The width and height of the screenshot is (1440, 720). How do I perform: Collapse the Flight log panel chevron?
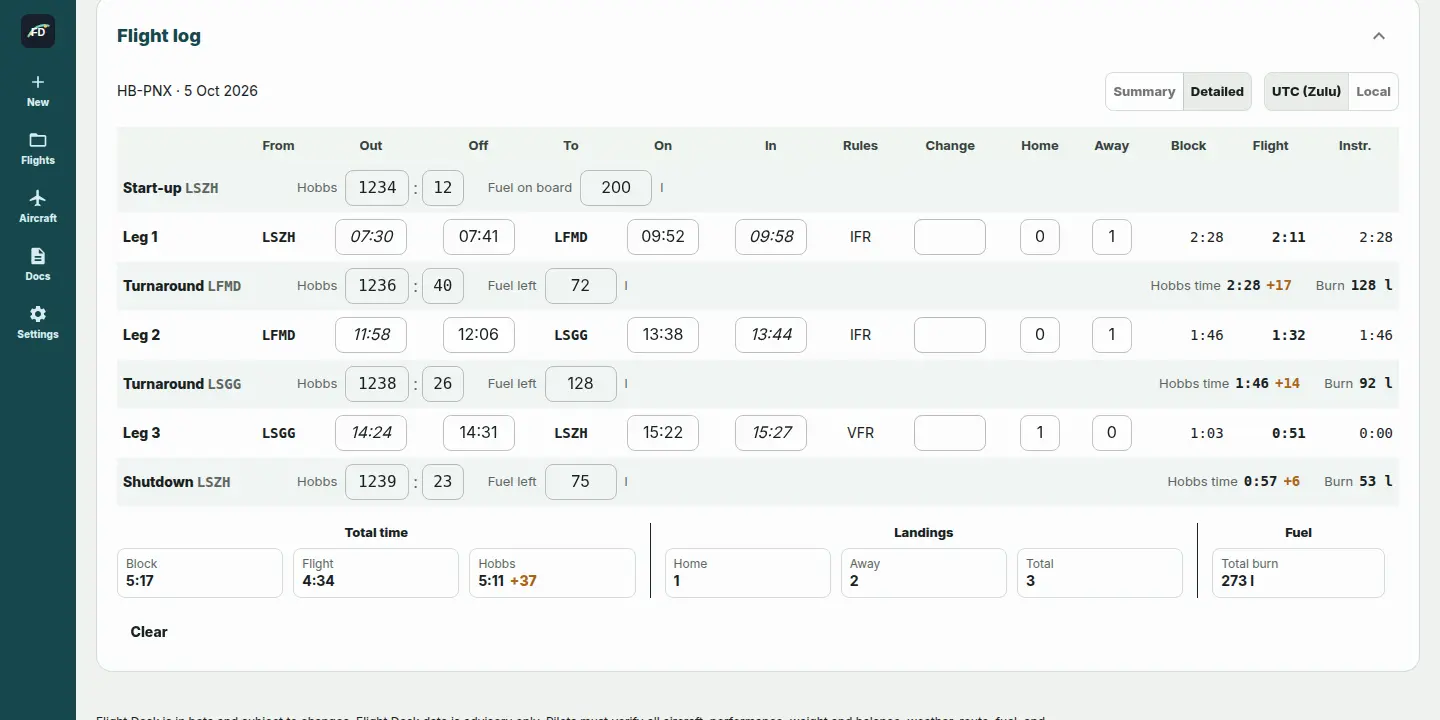(1379, 36)
